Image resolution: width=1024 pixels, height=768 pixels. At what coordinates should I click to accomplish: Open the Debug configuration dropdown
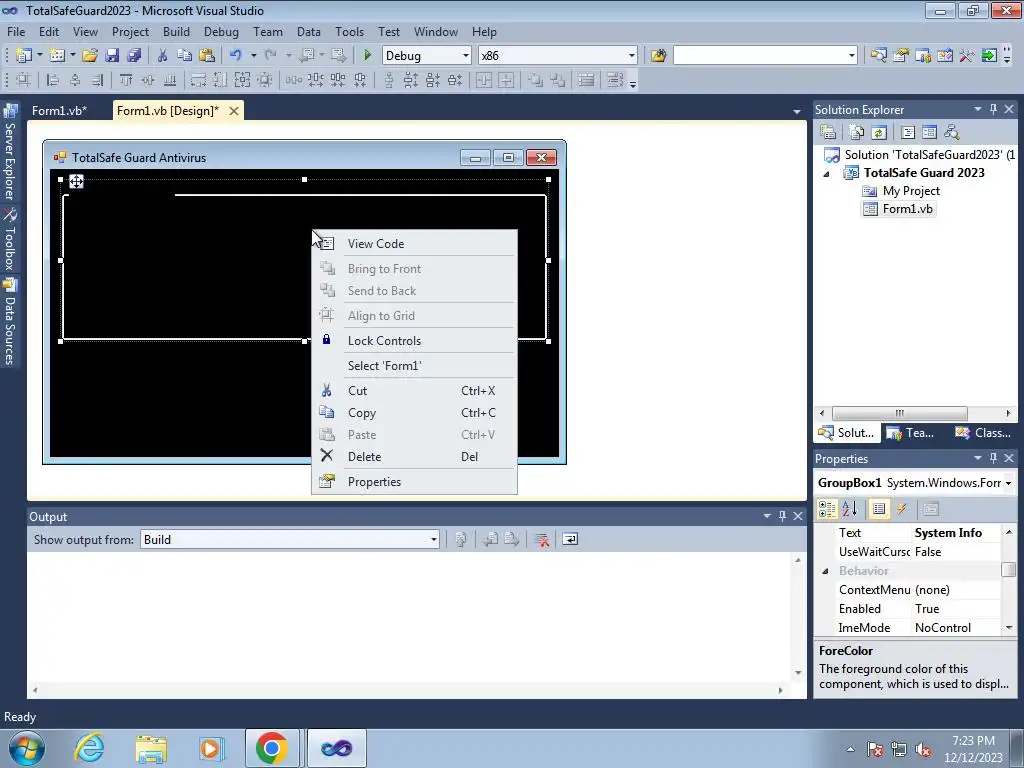466,56
